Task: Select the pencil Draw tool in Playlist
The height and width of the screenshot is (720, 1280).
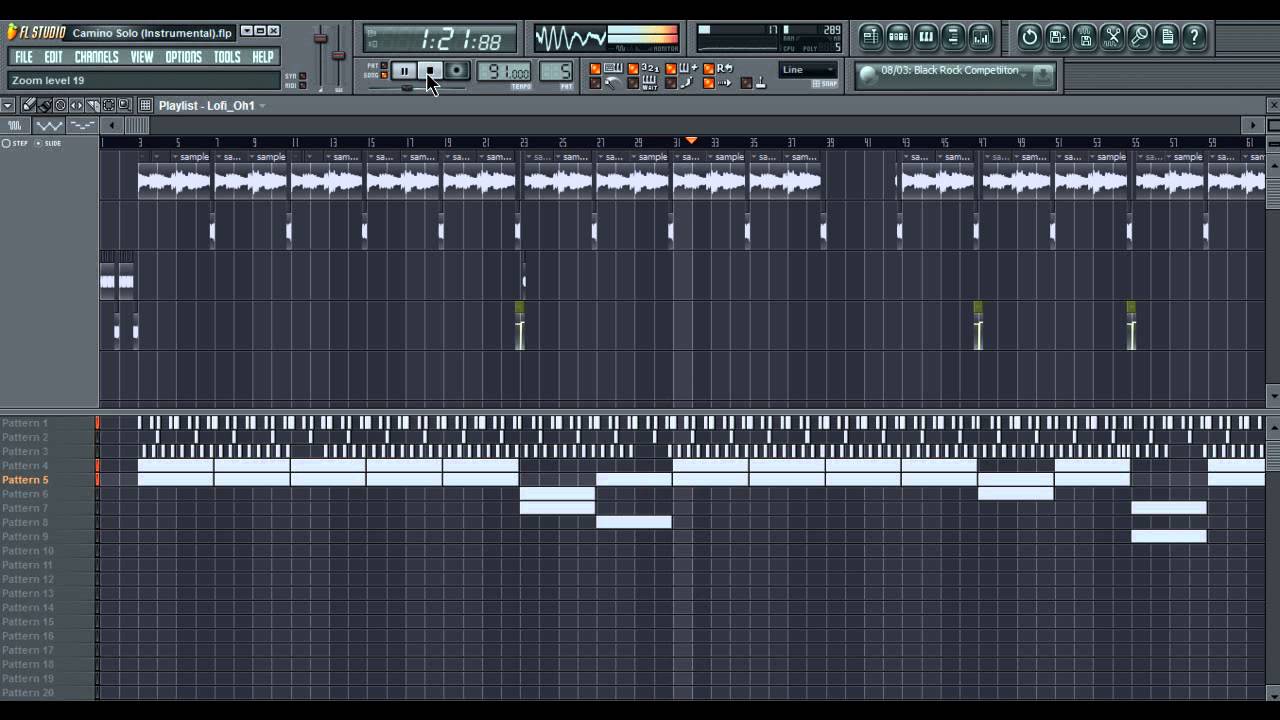Action: [x=29, y=105]
